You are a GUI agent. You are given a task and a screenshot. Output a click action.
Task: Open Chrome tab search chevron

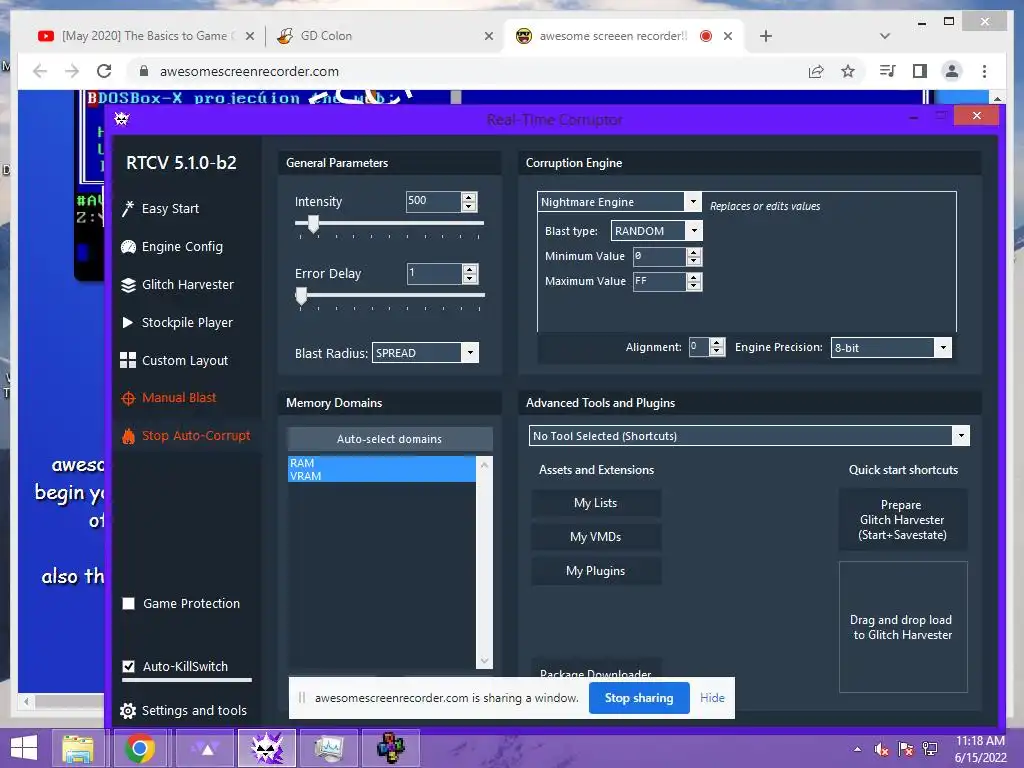pyautogui.click(x=885, y=36)
